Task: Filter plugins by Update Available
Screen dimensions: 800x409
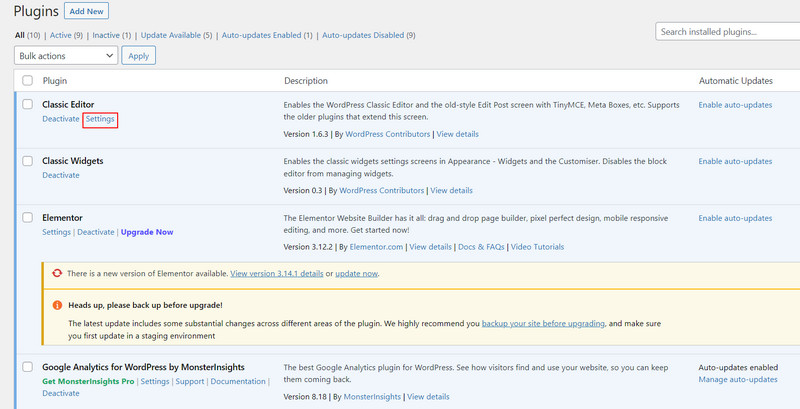Action: pos(174,35)
